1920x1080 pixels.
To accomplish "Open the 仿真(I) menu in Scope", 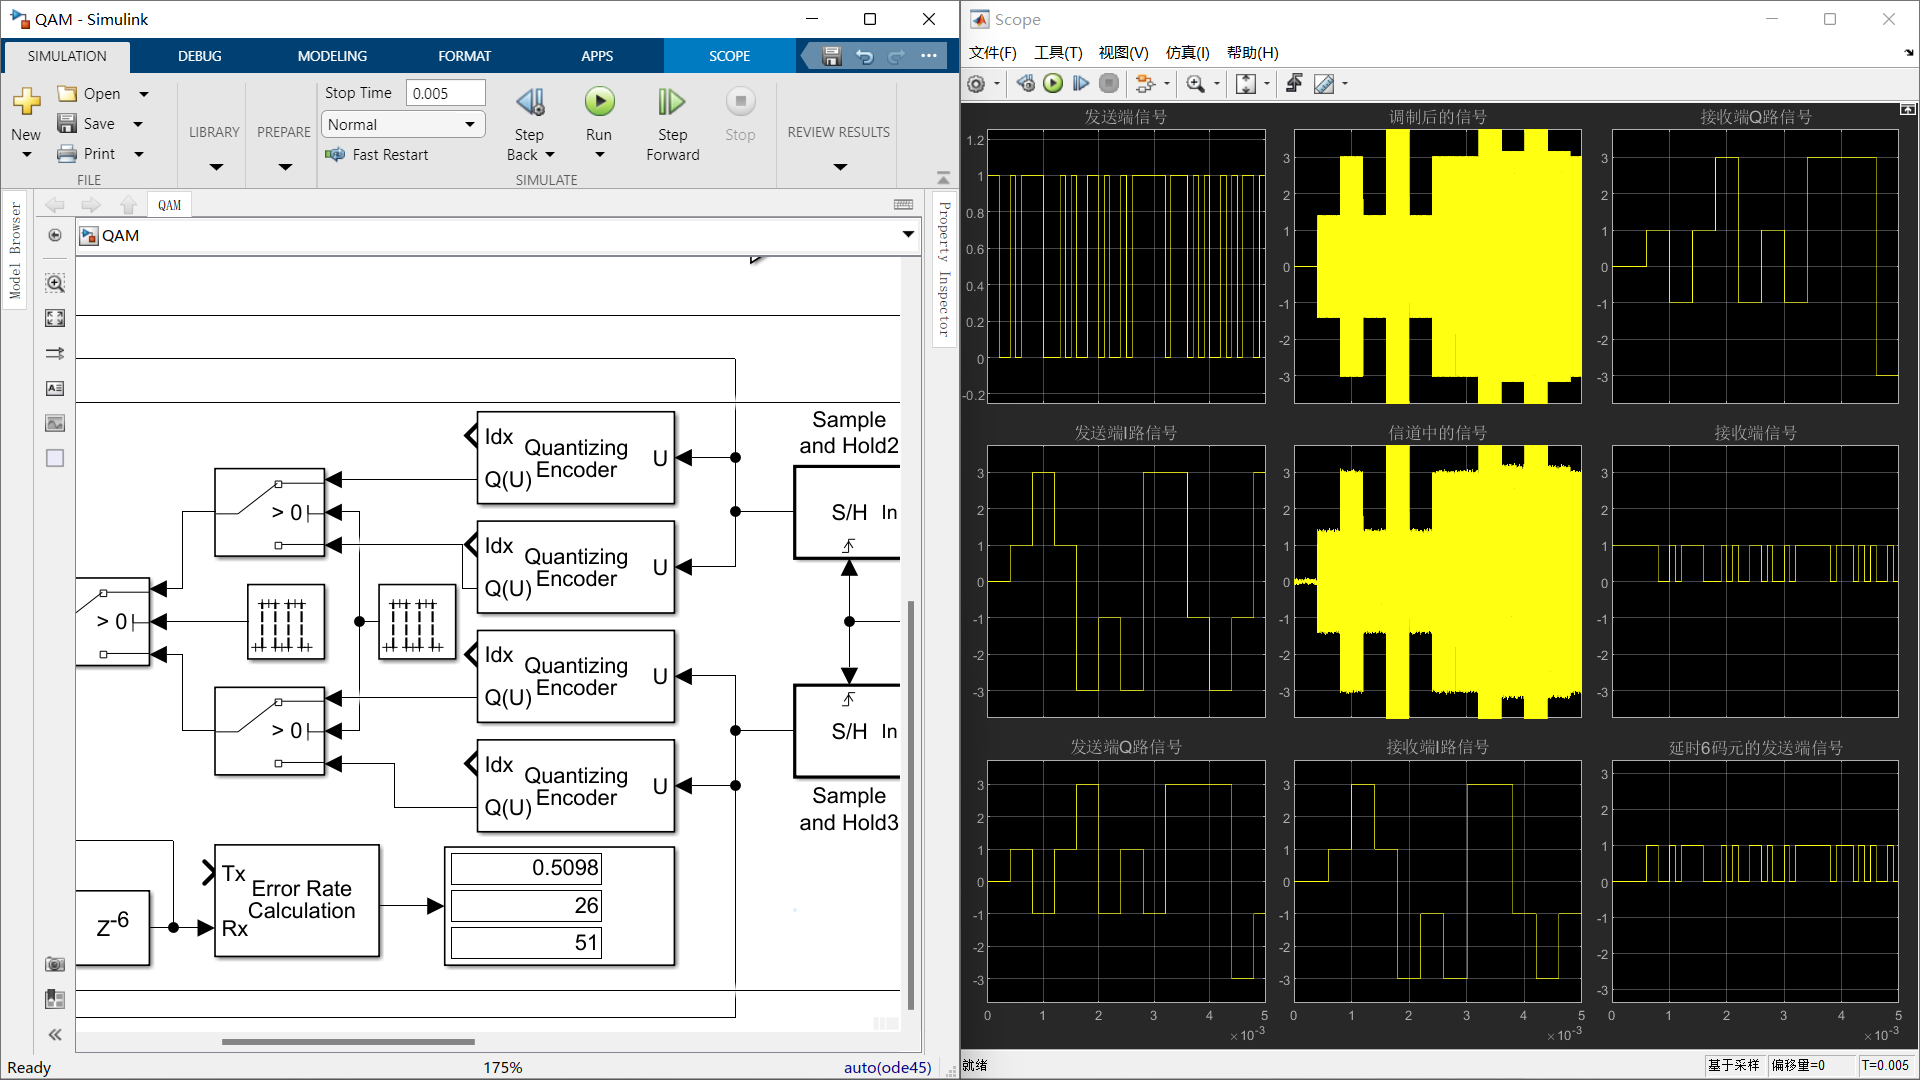I will click(x=1187, y=53).
